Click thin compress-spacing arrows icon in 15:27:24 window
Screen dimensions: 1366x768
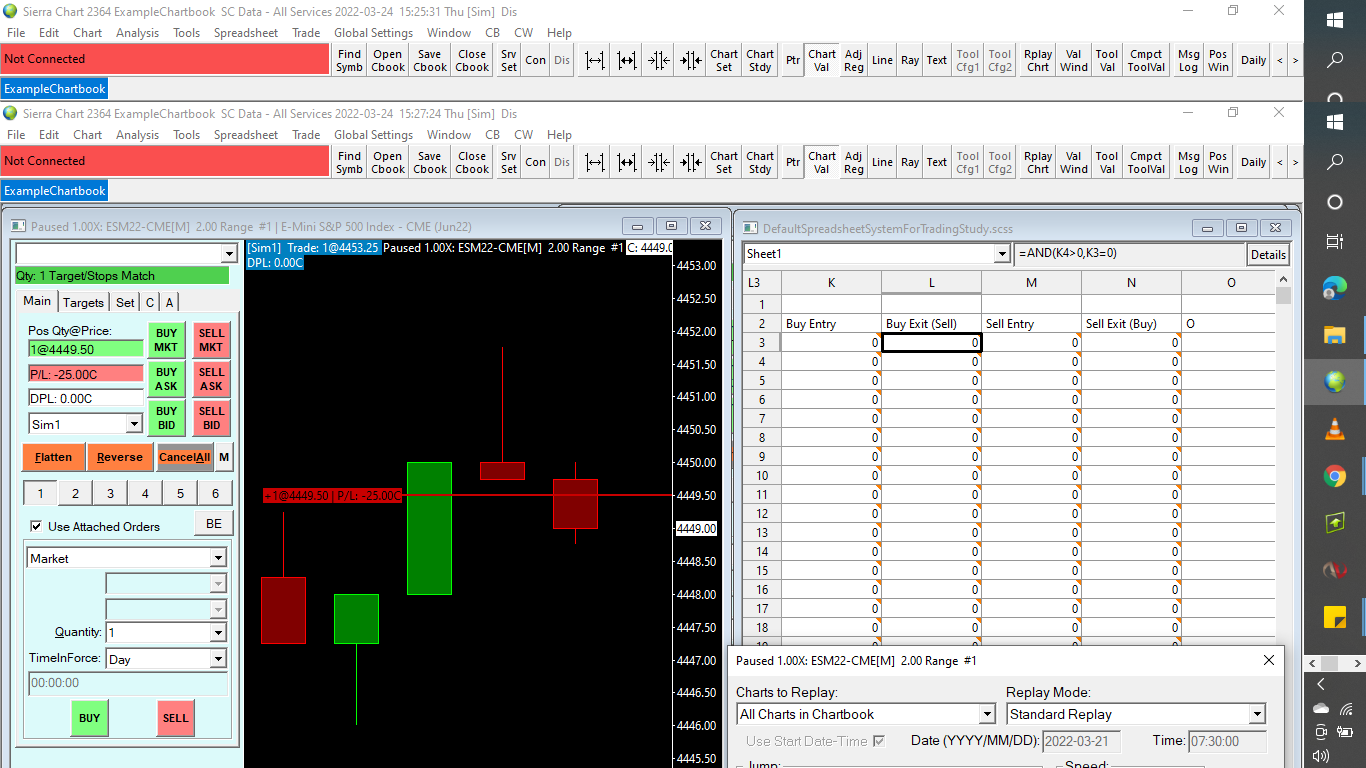[659, 162]
